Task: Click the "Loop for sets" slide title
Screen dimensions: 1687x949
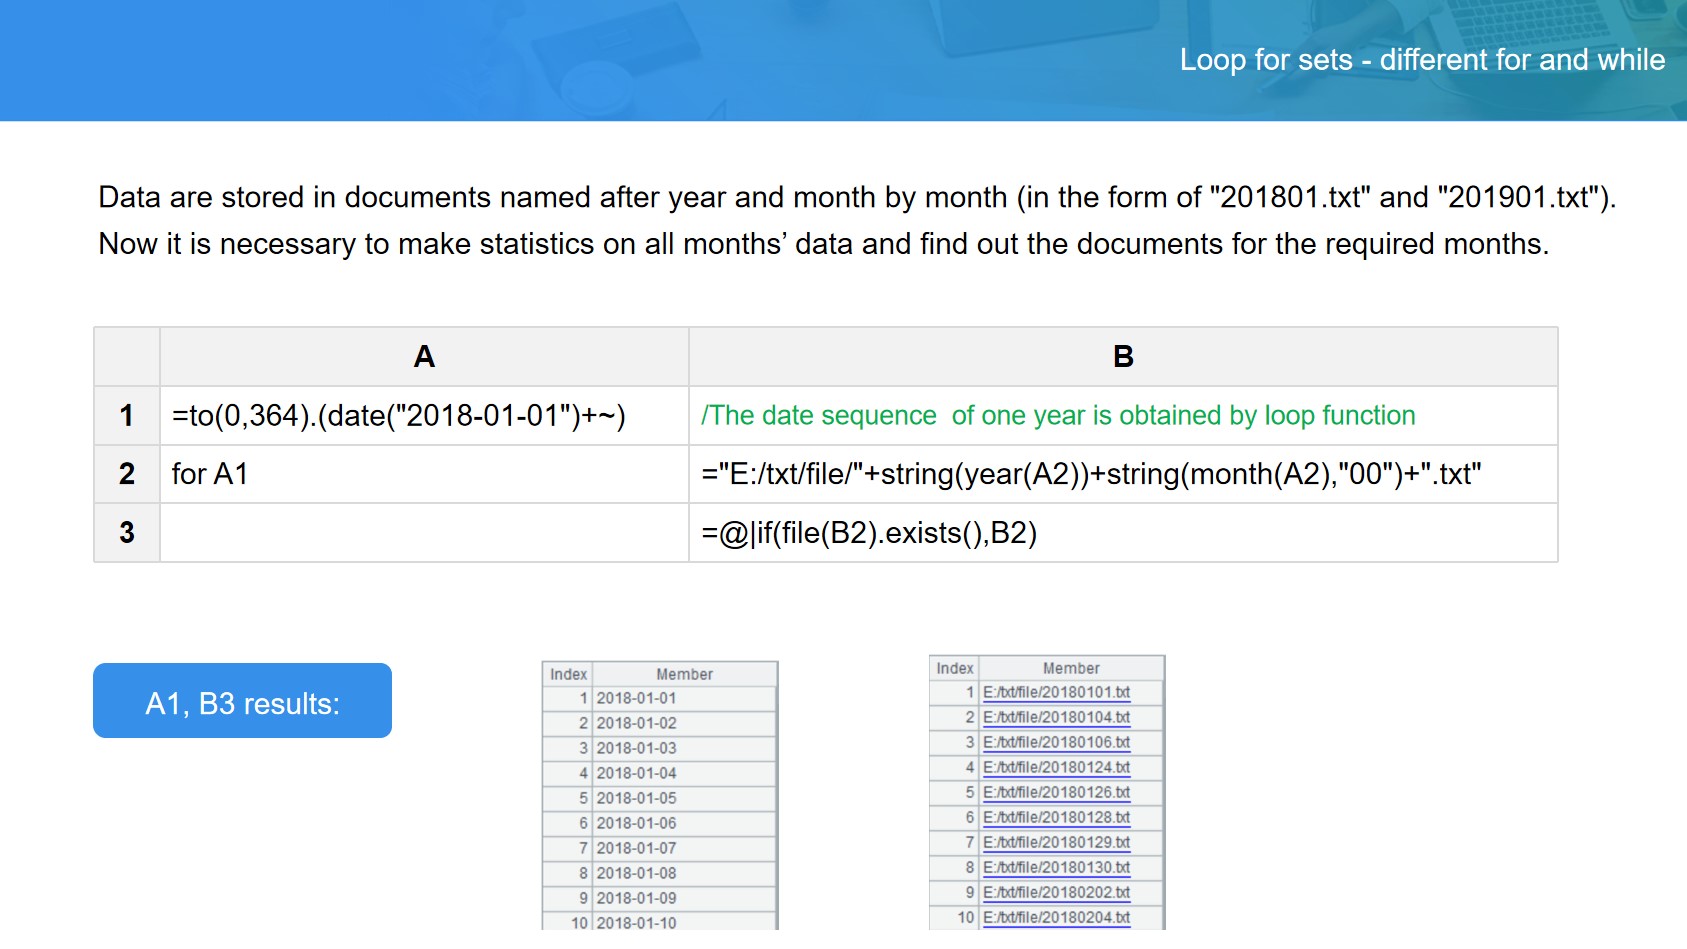Action: [x=1422, y=60]
